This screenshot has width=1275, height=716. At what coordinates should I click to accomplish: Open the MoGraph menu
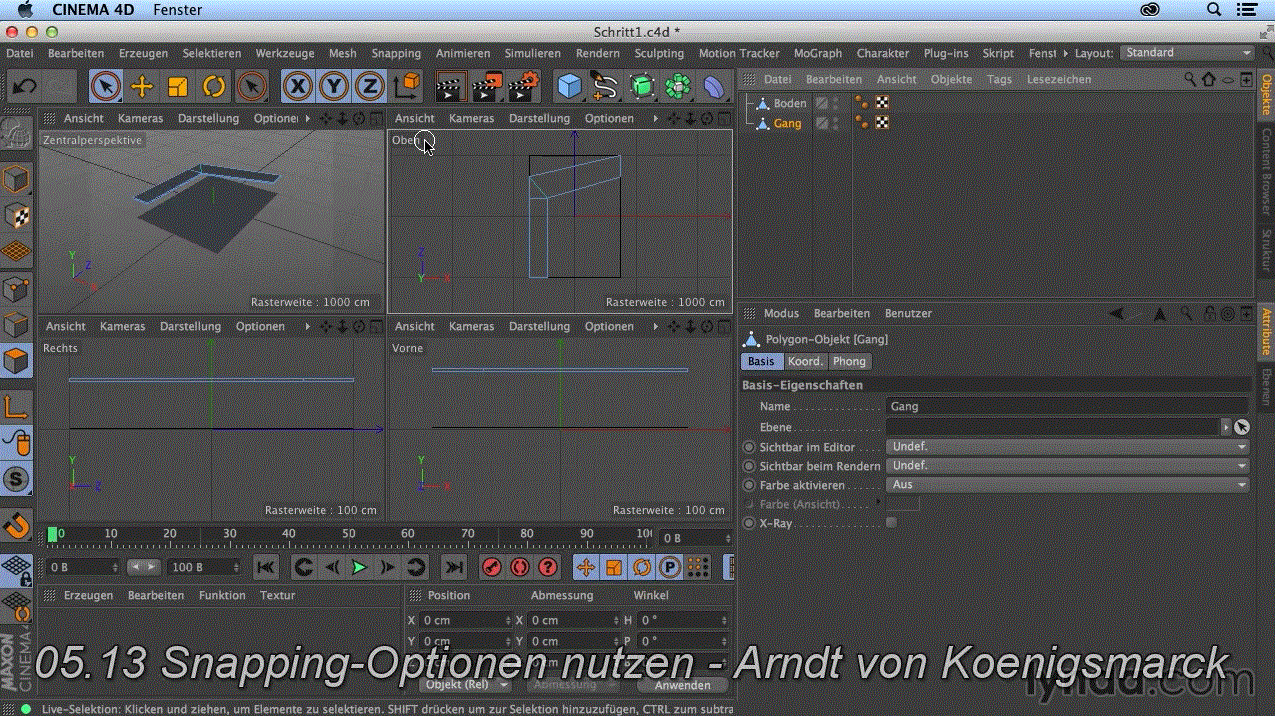coord(817,53)
